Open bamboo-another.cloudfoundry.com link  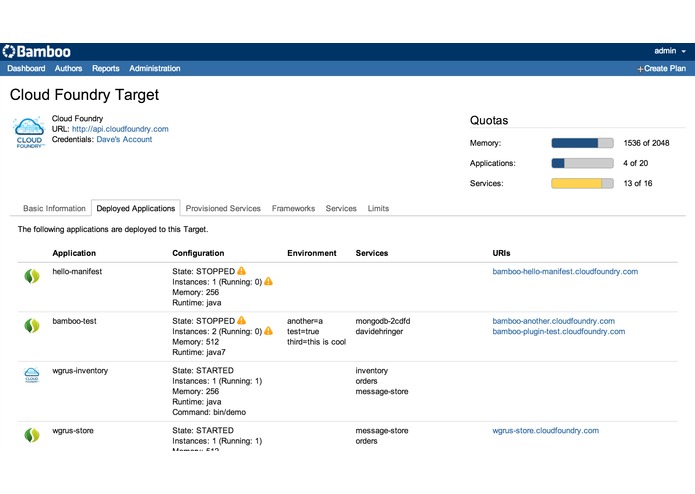point(554,321)
